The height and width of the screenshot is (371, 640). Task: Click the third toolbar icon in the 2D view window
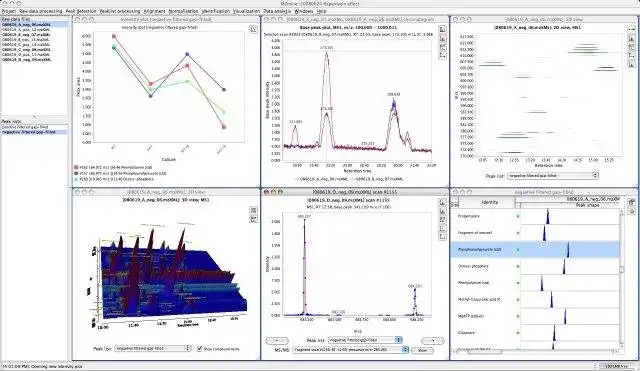tap(631, 47)
